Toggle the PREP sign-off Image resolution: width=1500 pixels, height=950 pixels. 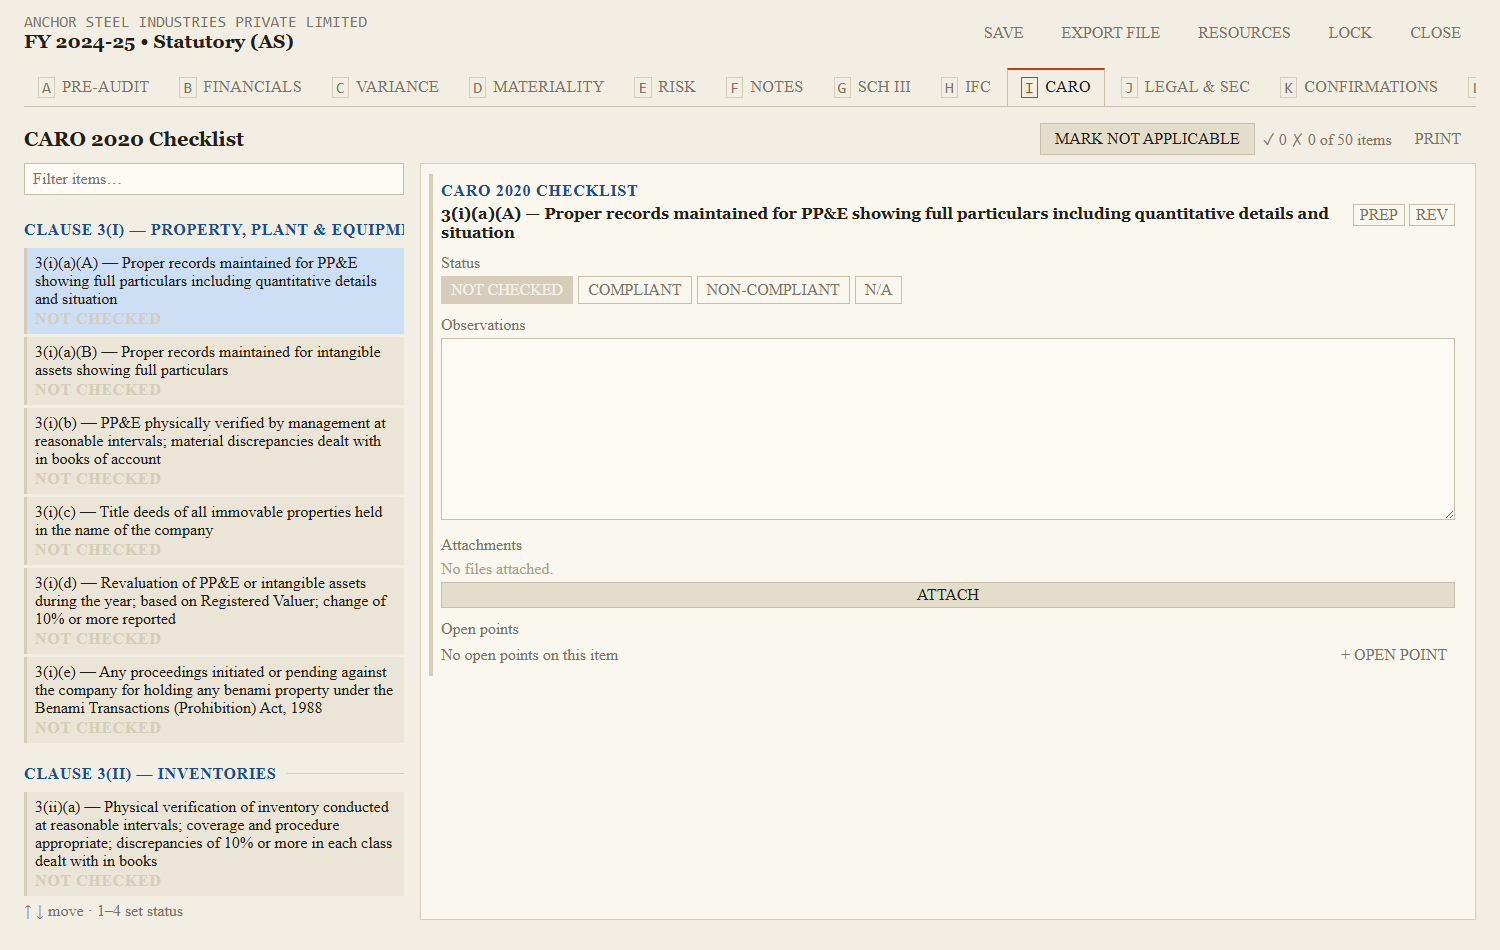tap(1379, 215)
